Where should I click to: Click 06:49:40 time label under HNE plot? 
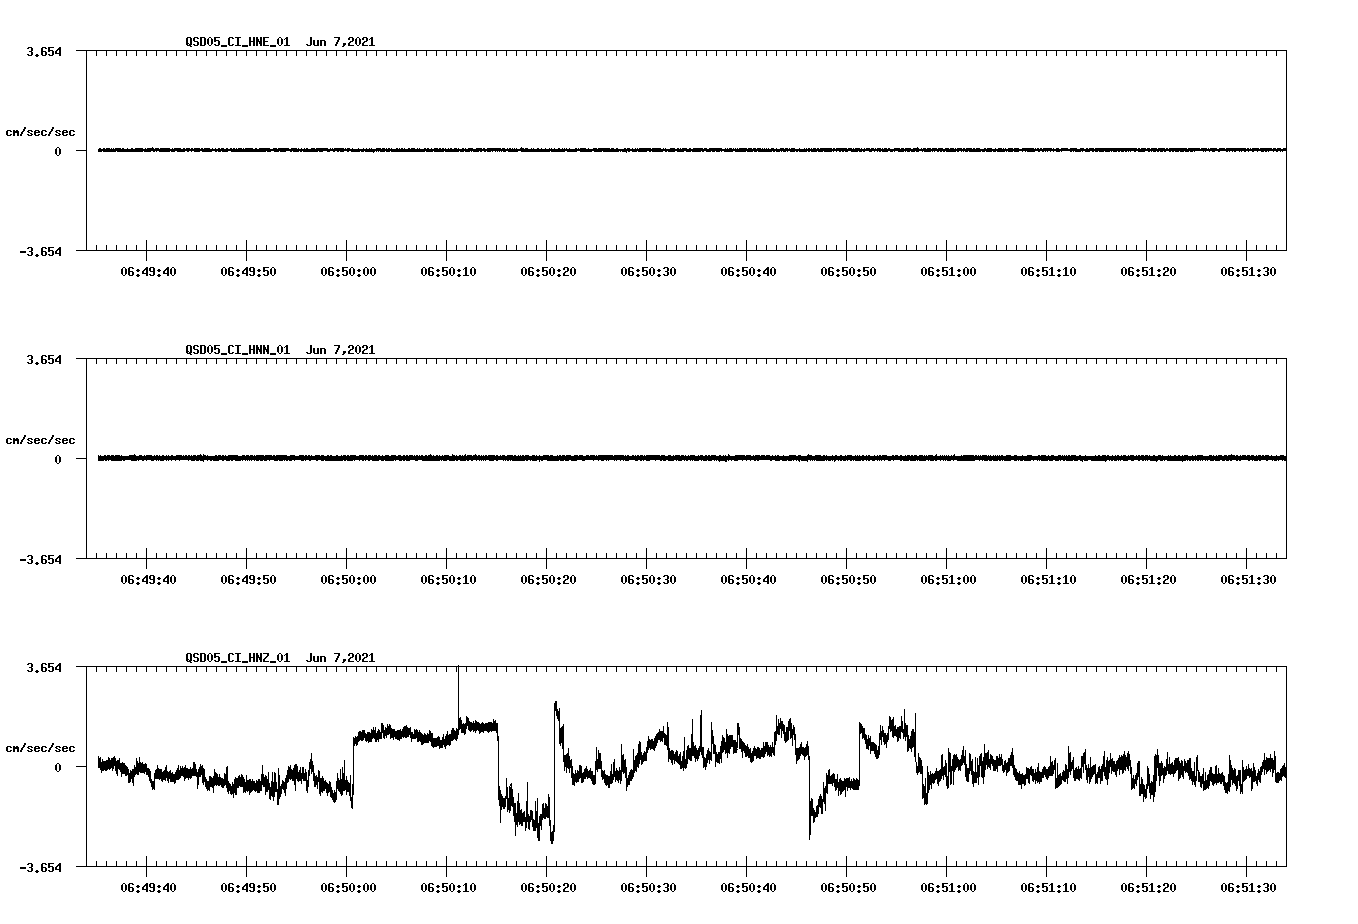coord(148,272)
